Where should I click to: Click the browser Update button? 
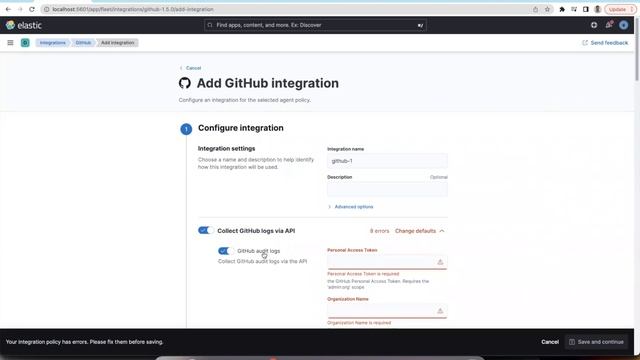(620, 9)
